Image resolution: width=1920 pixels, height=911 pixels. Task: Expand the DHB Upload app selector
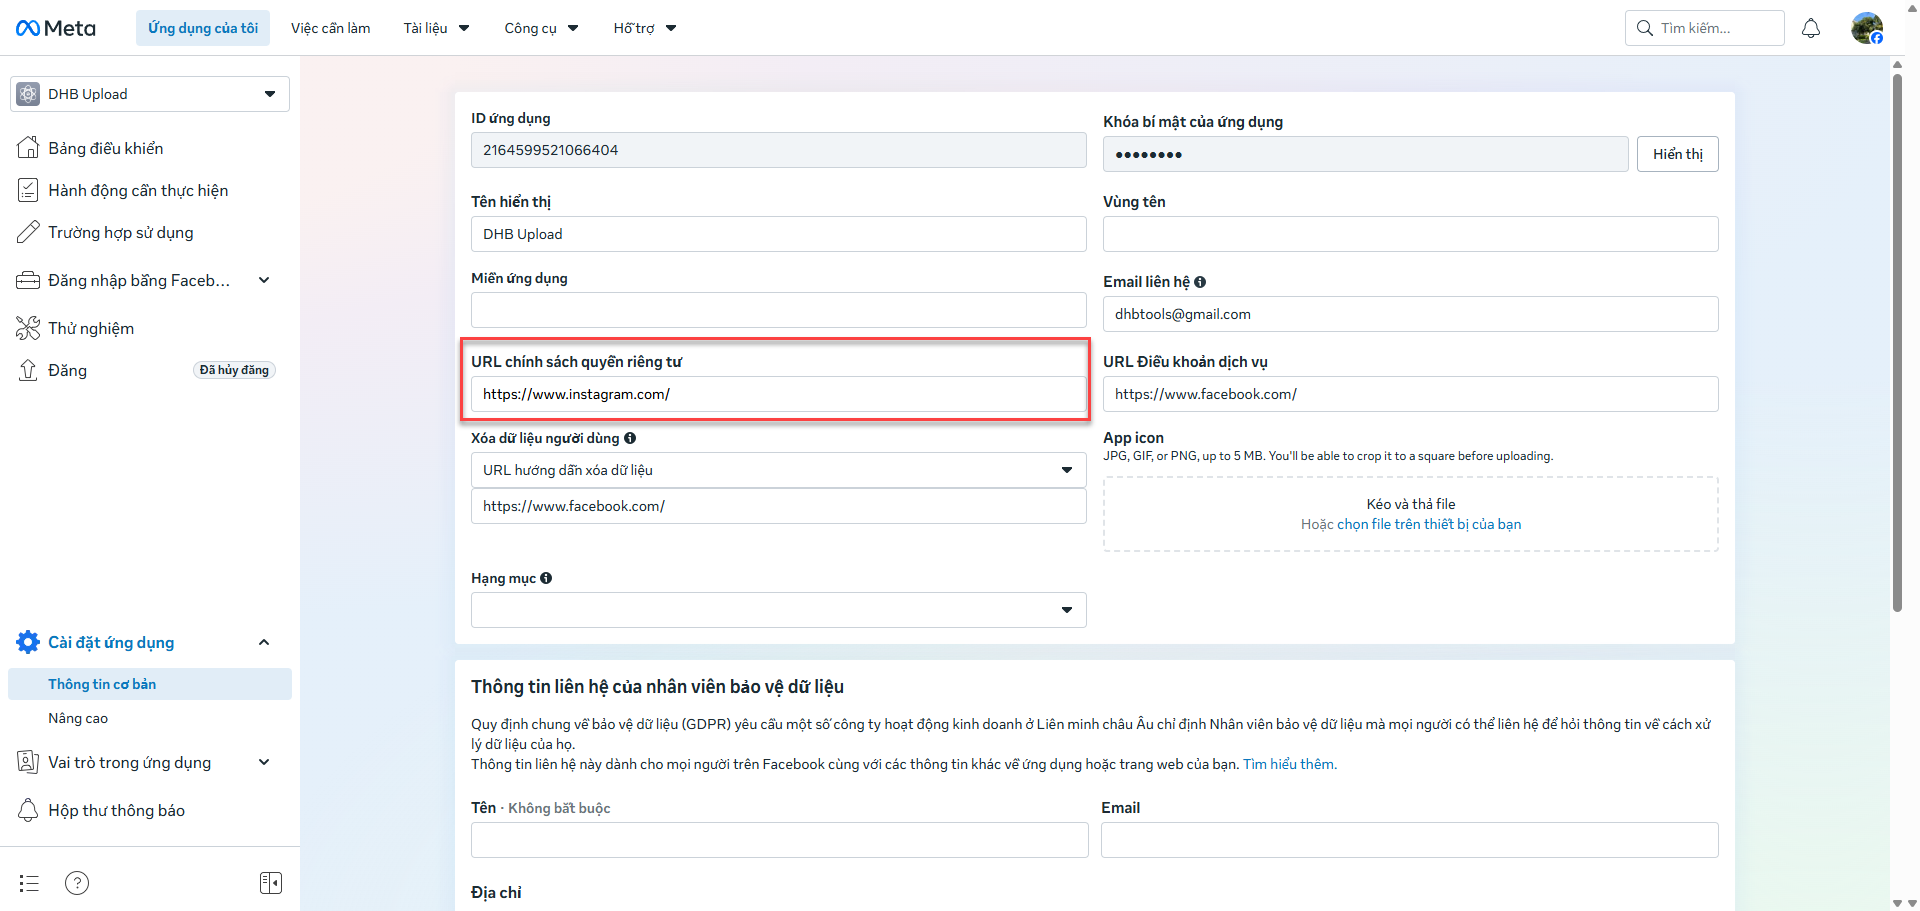[x=150, y=94]
